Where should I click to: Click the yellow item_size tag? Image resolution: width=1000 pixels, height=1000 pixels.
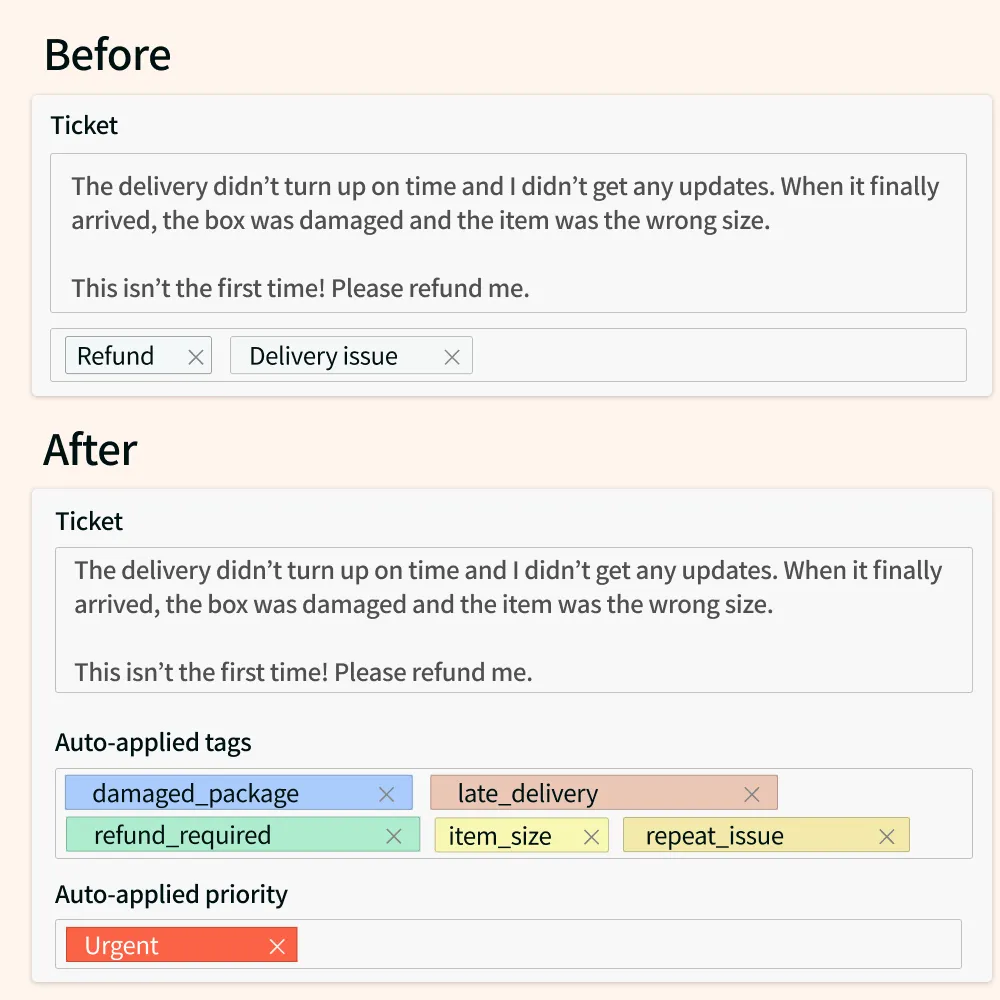click(522, 835)
